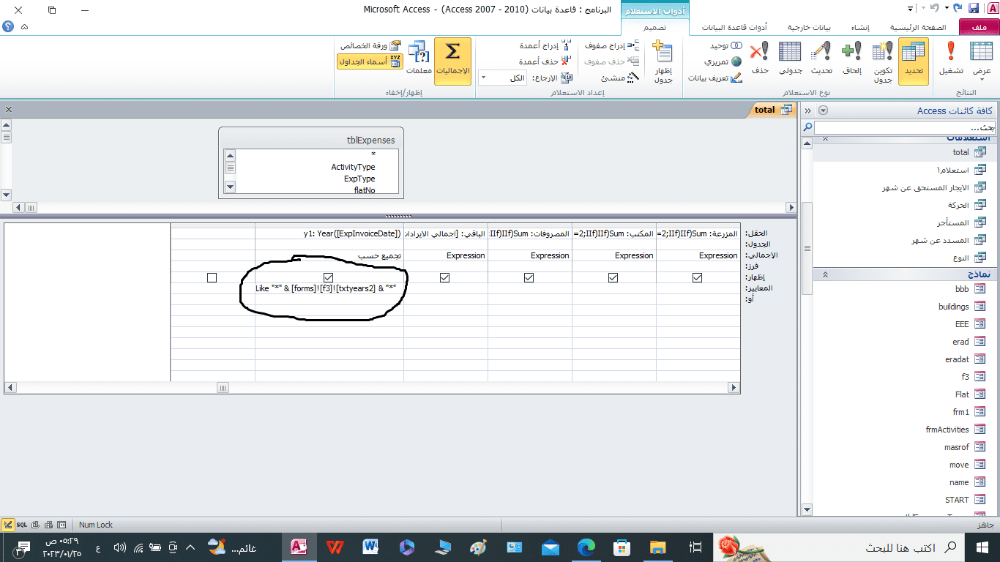Choose تكوين جدول make-table query
The image size is (1000, 562).
[x=883, y=62]
